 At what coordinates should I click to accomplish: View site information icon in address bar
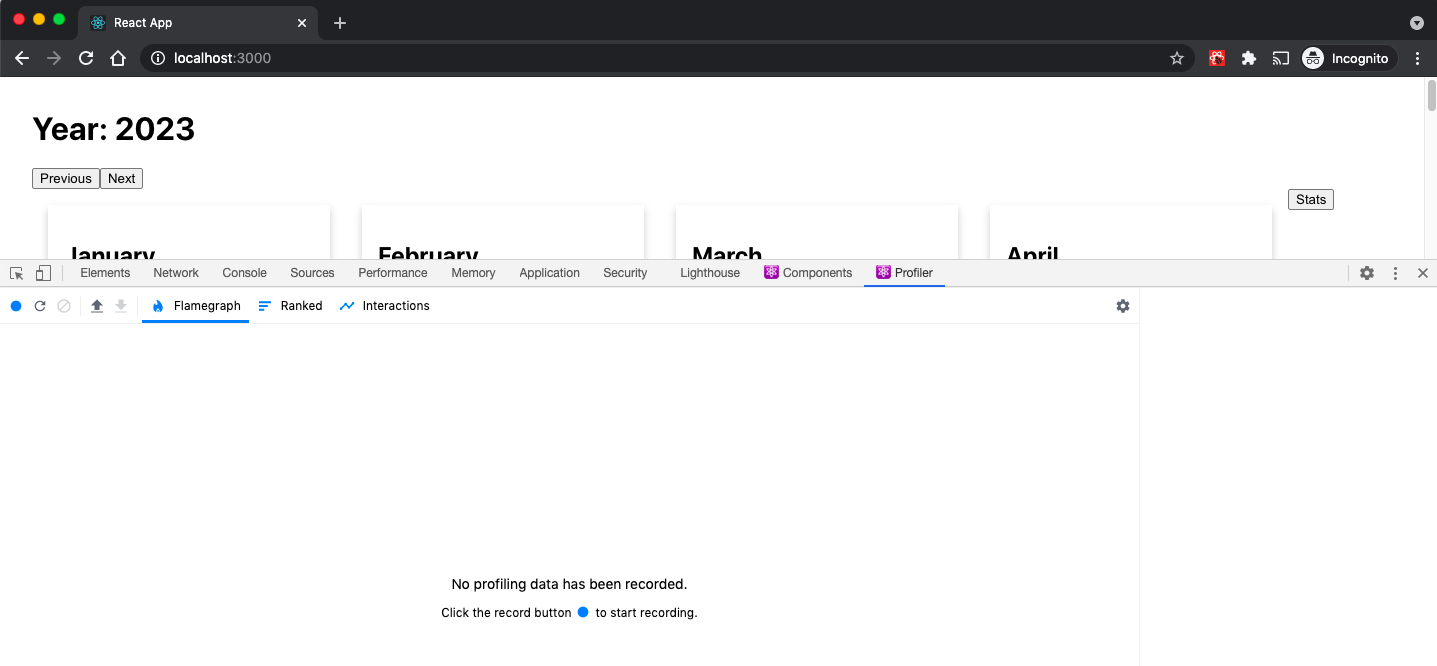(x=157, y=58)
